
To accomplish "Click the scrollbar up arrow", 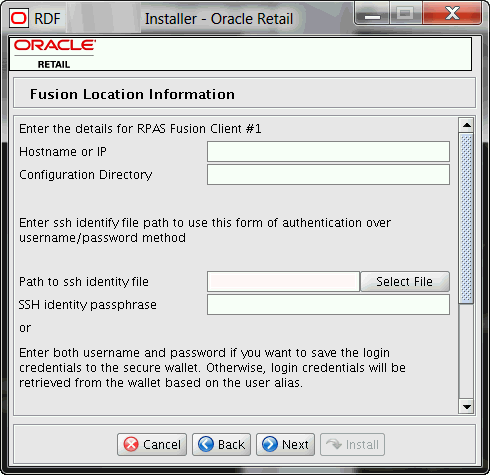I will (x=467, y=126).
